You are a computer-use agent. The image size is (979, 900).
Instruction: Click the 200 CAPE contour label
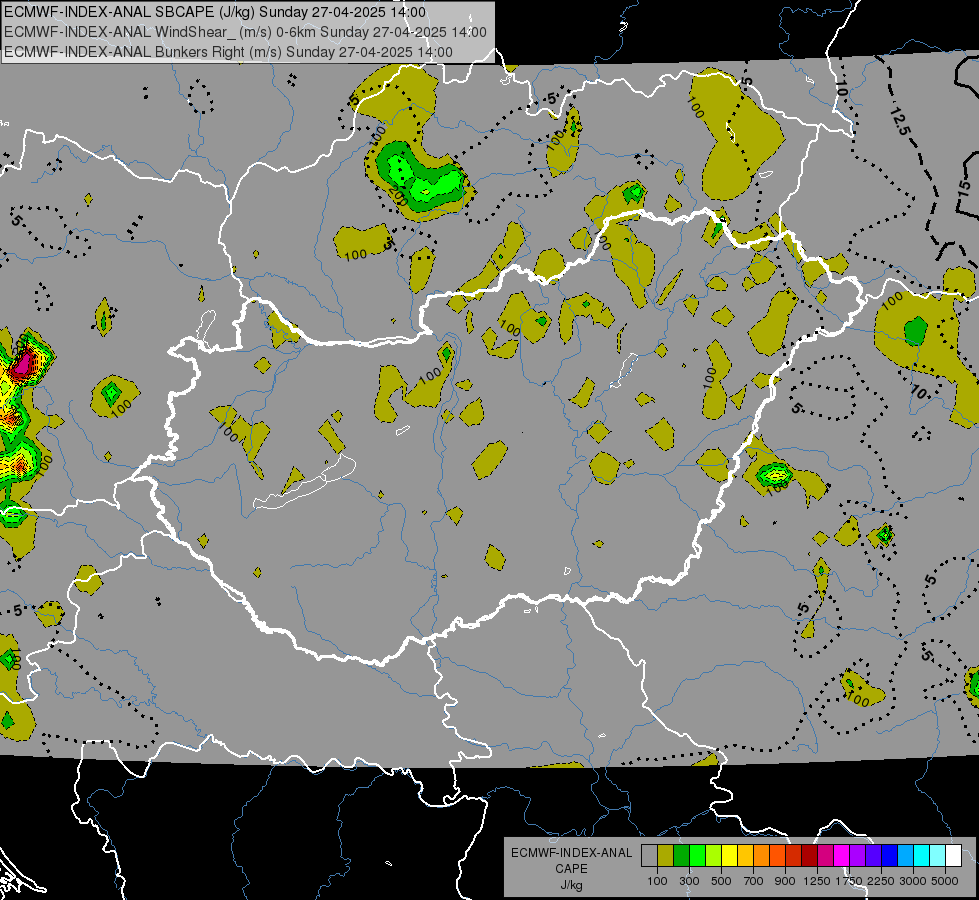(x=398, y=196)
